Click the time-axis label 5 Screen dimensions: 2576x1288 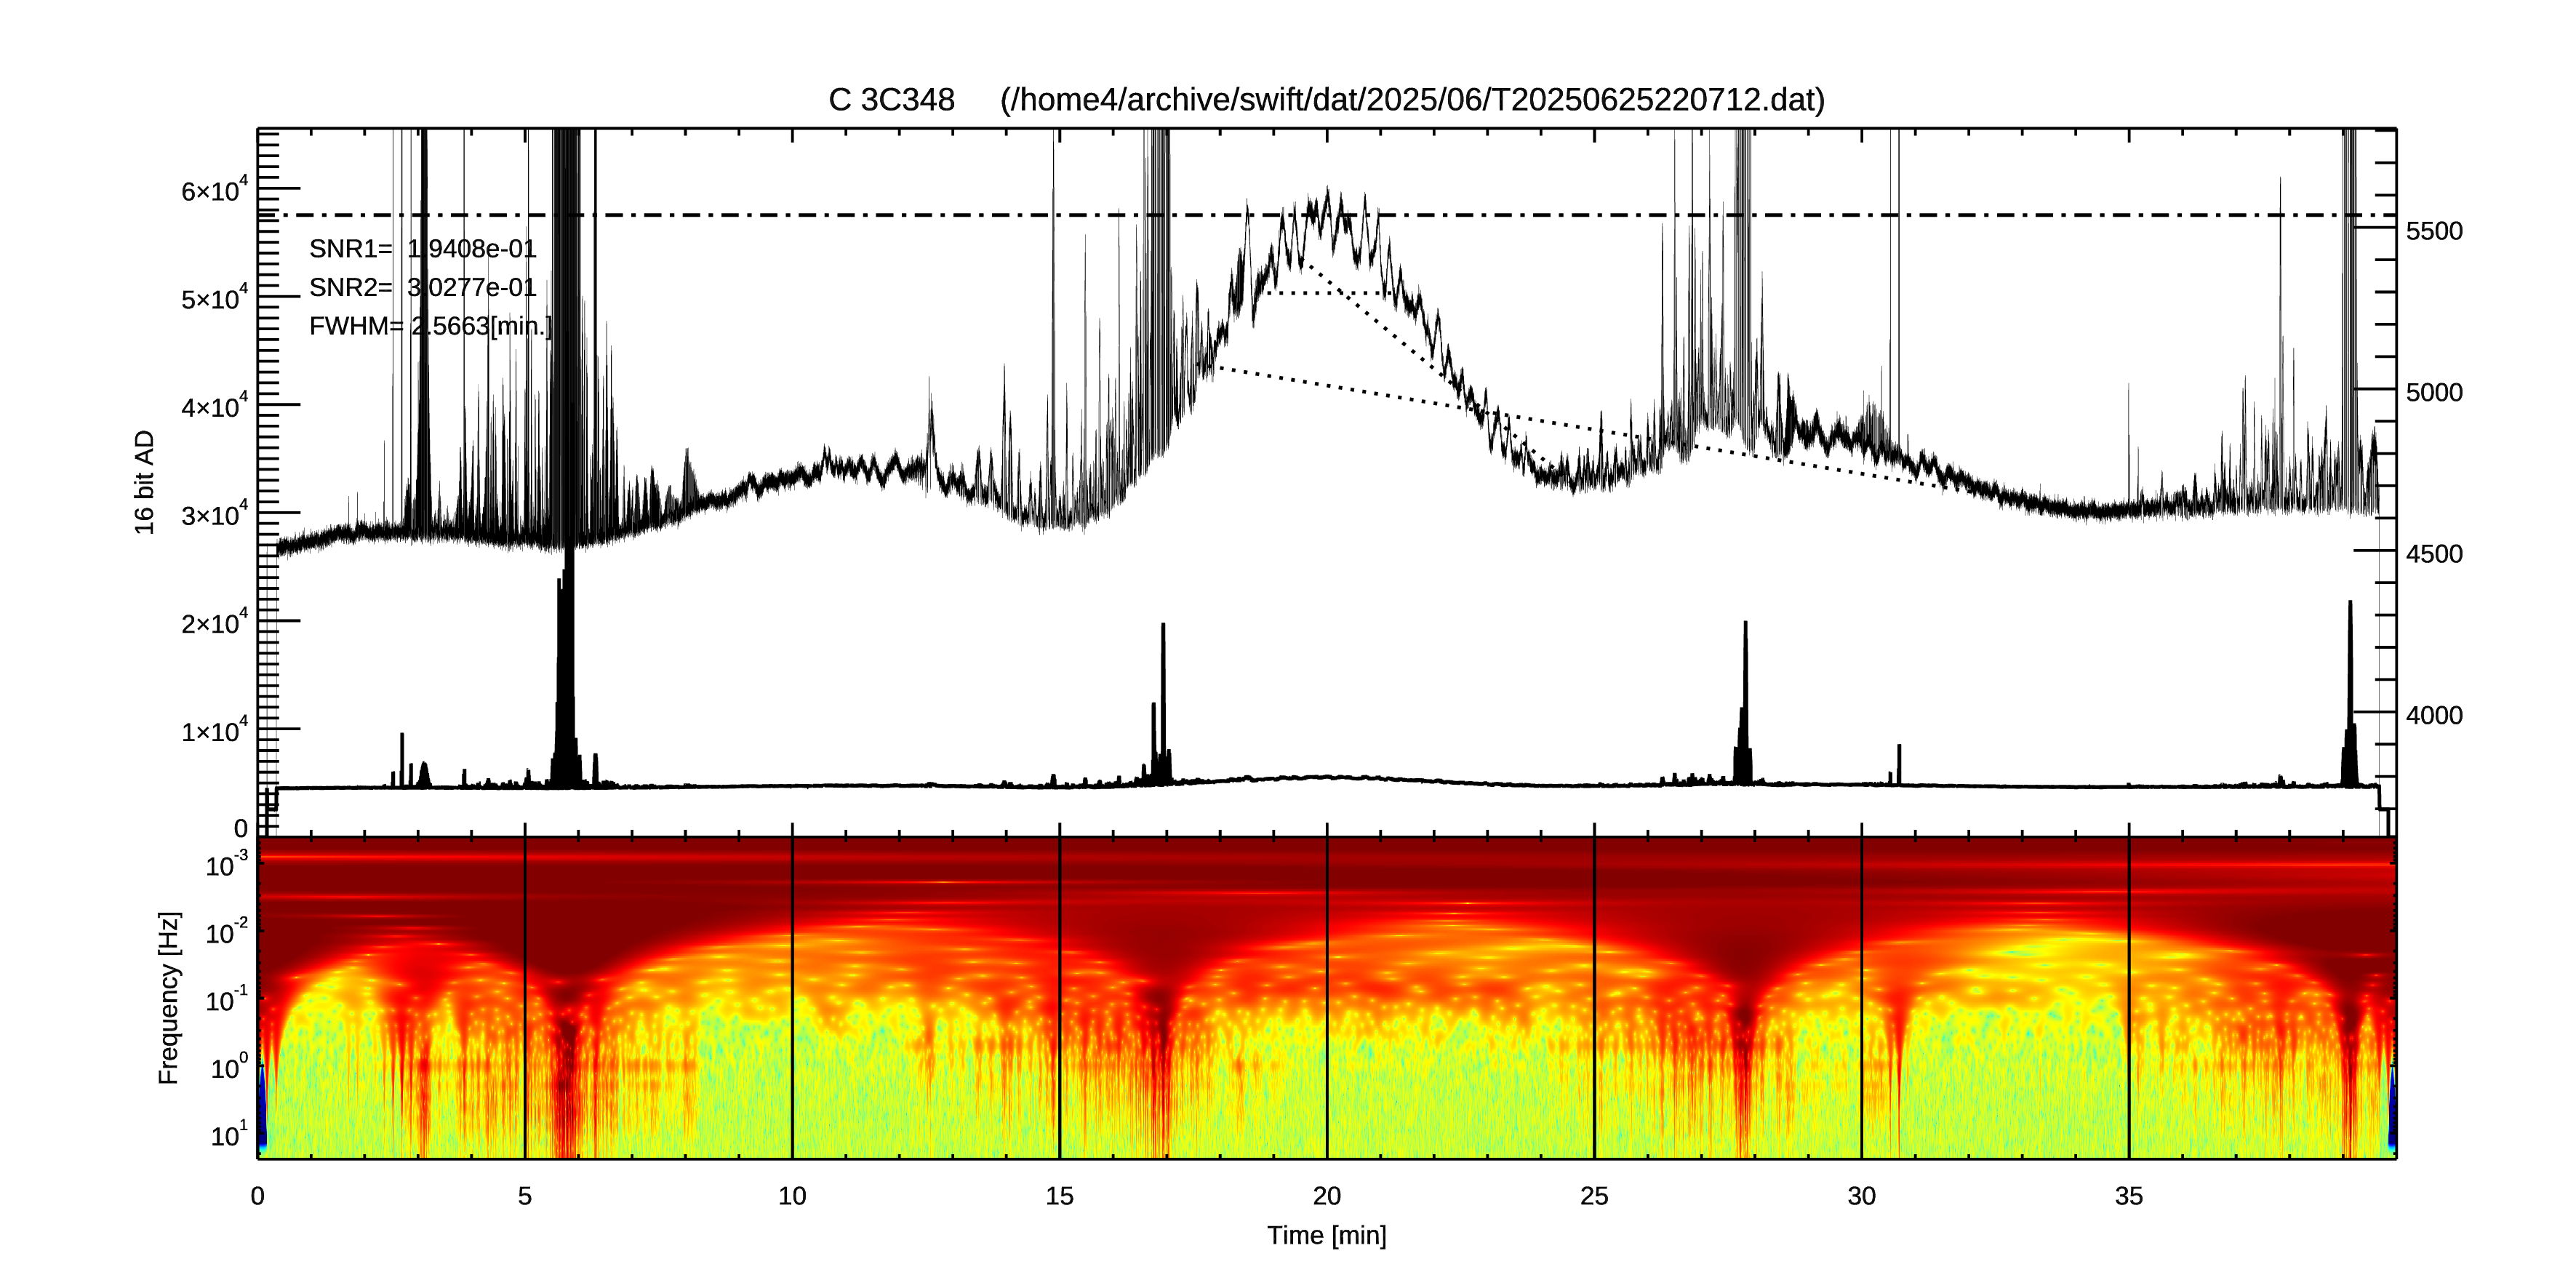pyautogui.click(x=525, y=1196)
